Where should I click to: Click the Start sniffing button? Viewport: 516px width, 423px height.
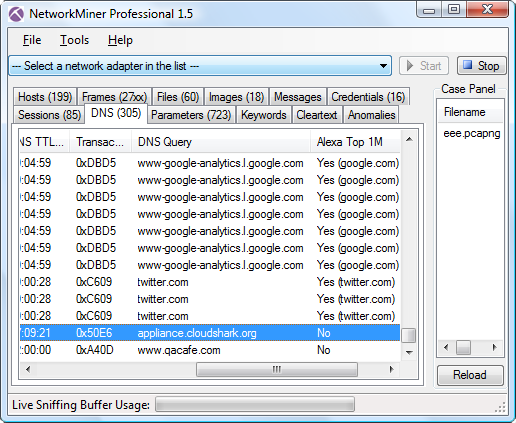424,66
